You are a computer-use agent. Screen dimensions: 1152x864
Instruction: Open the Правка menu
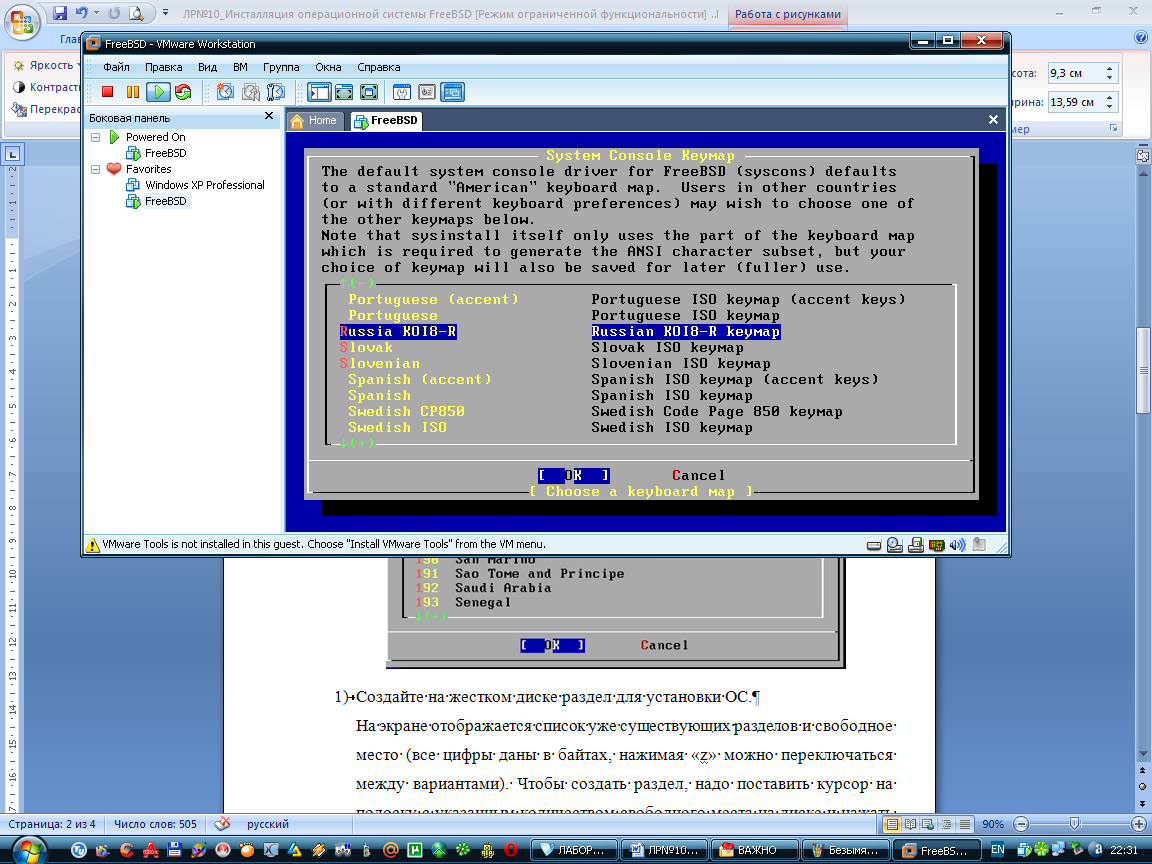(163, 67)
